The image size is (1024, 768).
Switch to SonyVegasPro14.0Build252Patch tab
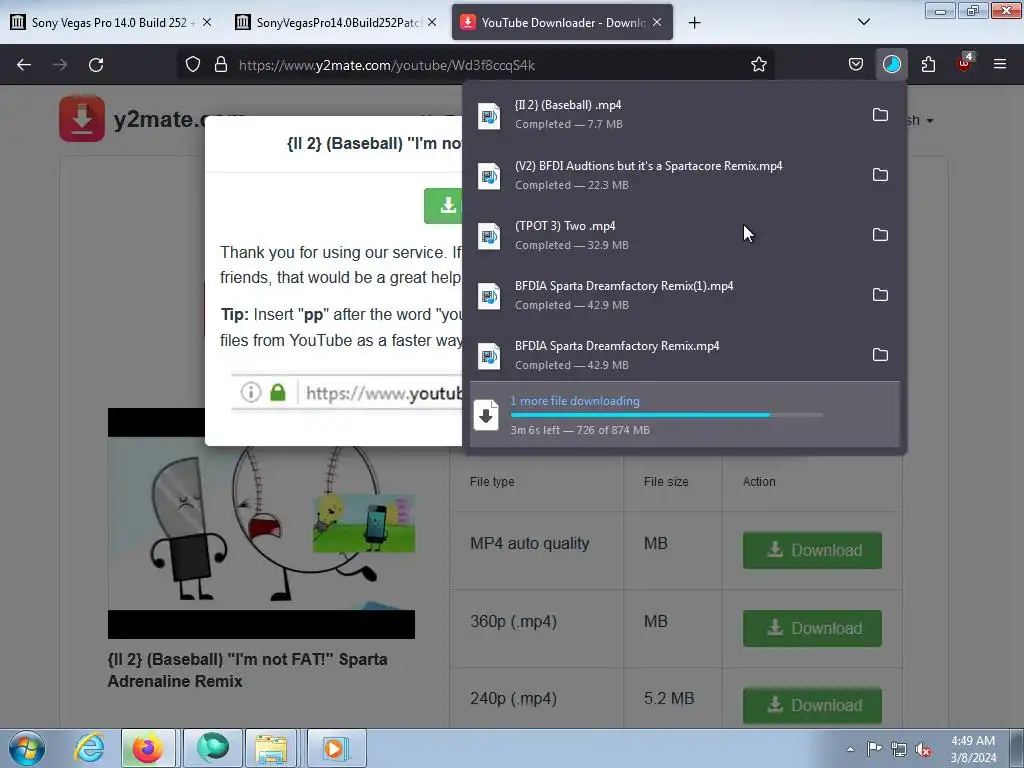[x=336, y=22]
